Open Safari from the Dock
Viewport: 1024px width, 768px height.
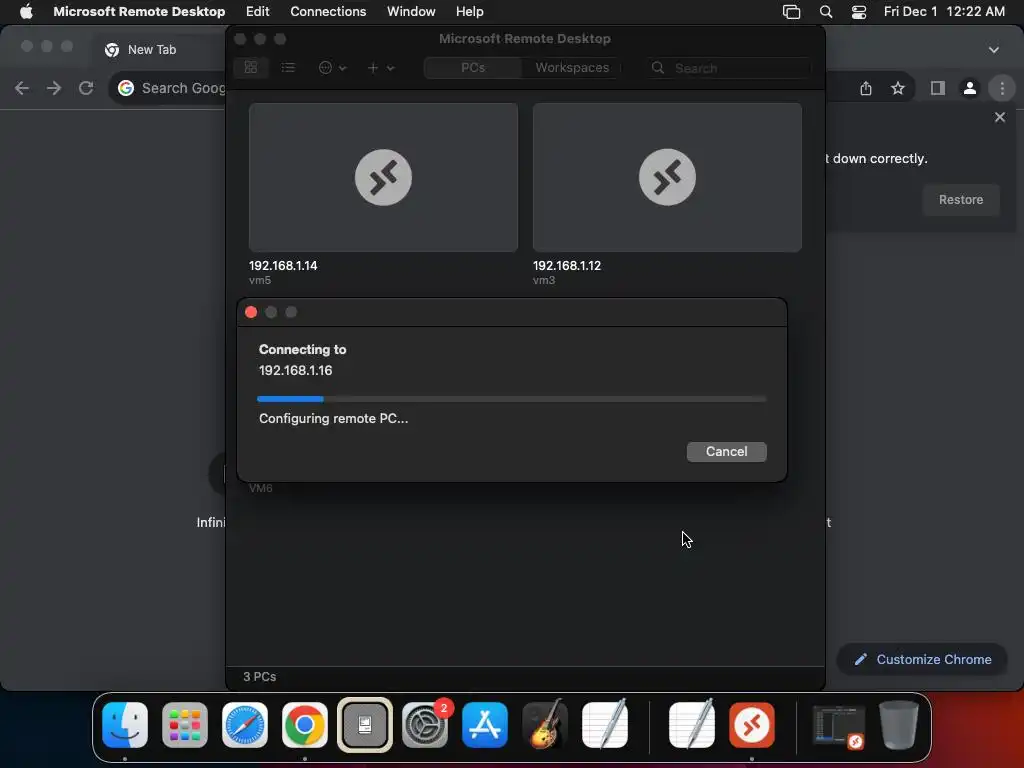click(x=245, y=725)
